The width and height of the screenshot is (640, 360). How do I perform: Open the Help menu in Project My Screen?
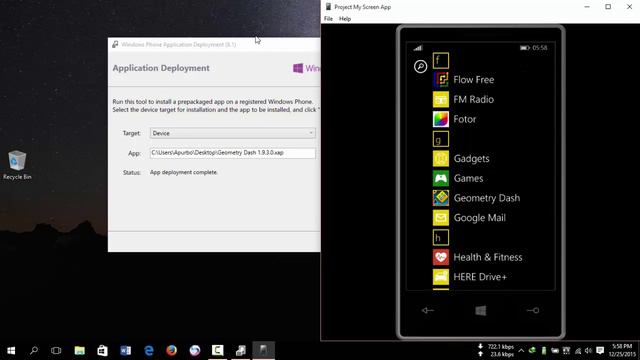345,19
